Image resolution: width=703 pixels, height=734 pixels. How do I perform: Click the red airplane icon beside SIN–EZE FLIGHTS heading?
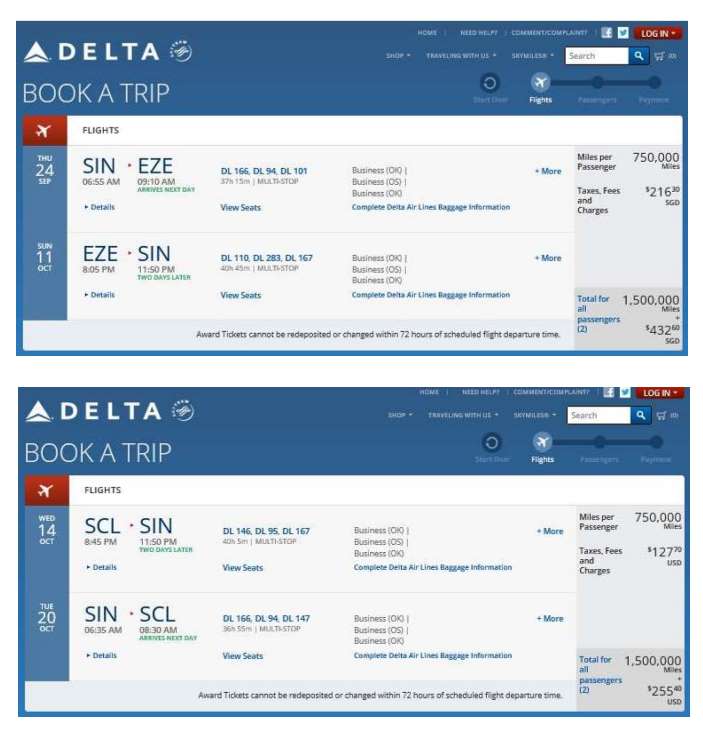(43, 130)
